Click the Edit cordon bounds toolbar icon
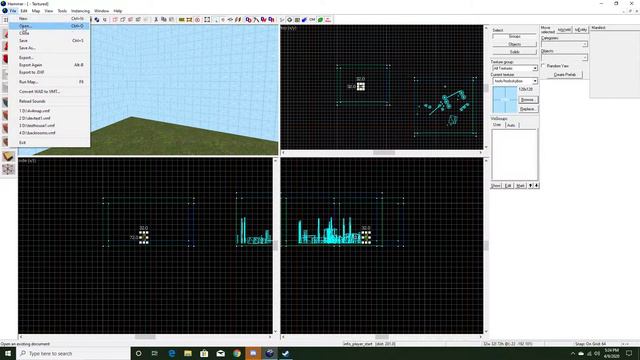This screenshot has width=640, height=360. click(x=189, y=20)
